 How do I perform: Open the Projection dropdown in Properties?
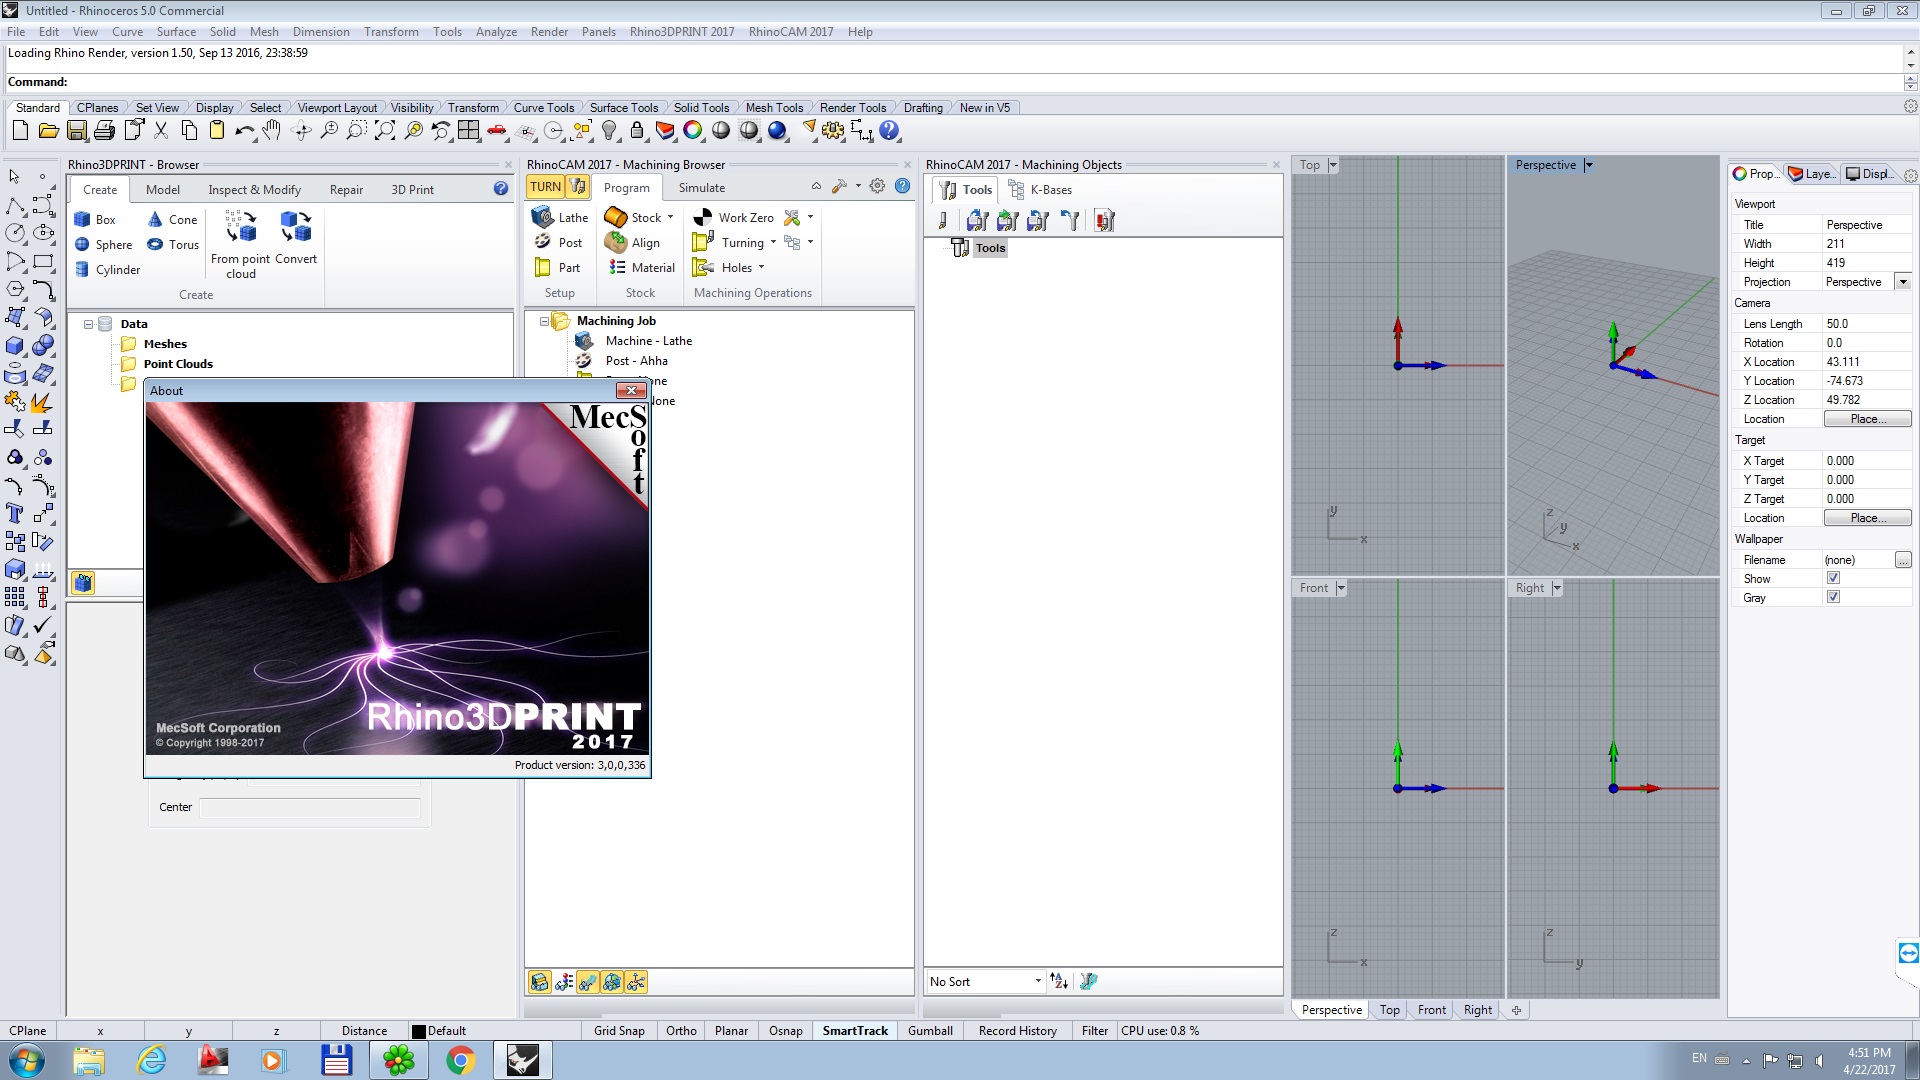(1903, 282)
